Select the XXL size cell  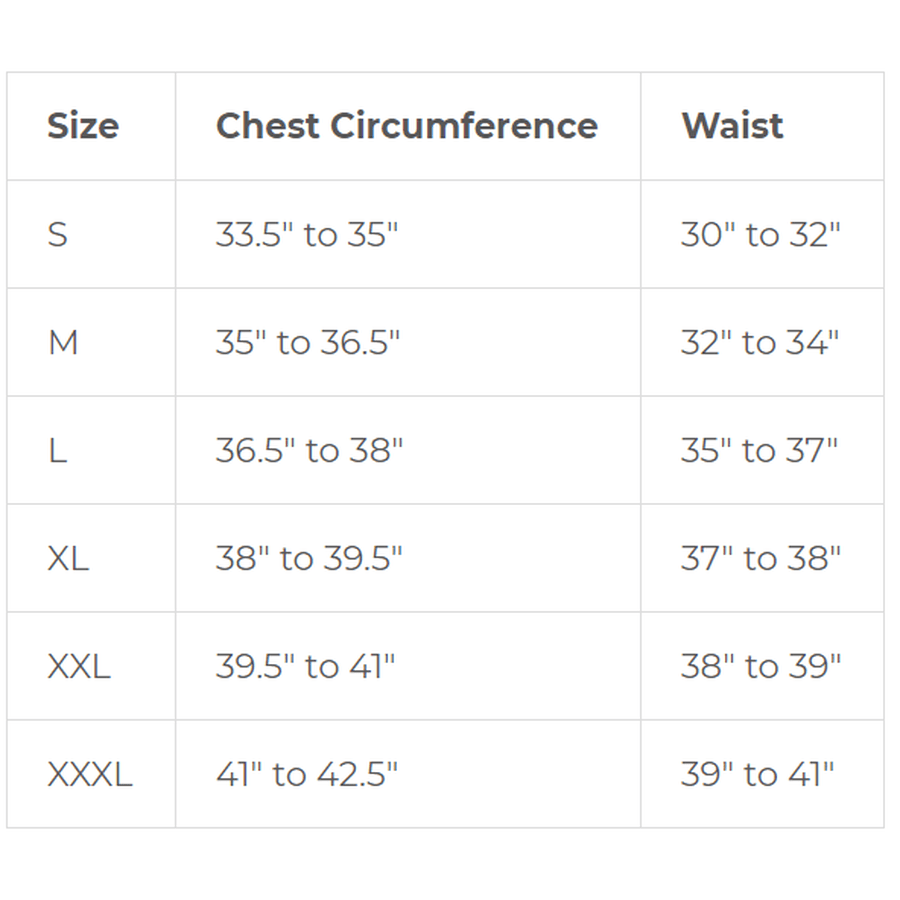[x=79, y=666]
